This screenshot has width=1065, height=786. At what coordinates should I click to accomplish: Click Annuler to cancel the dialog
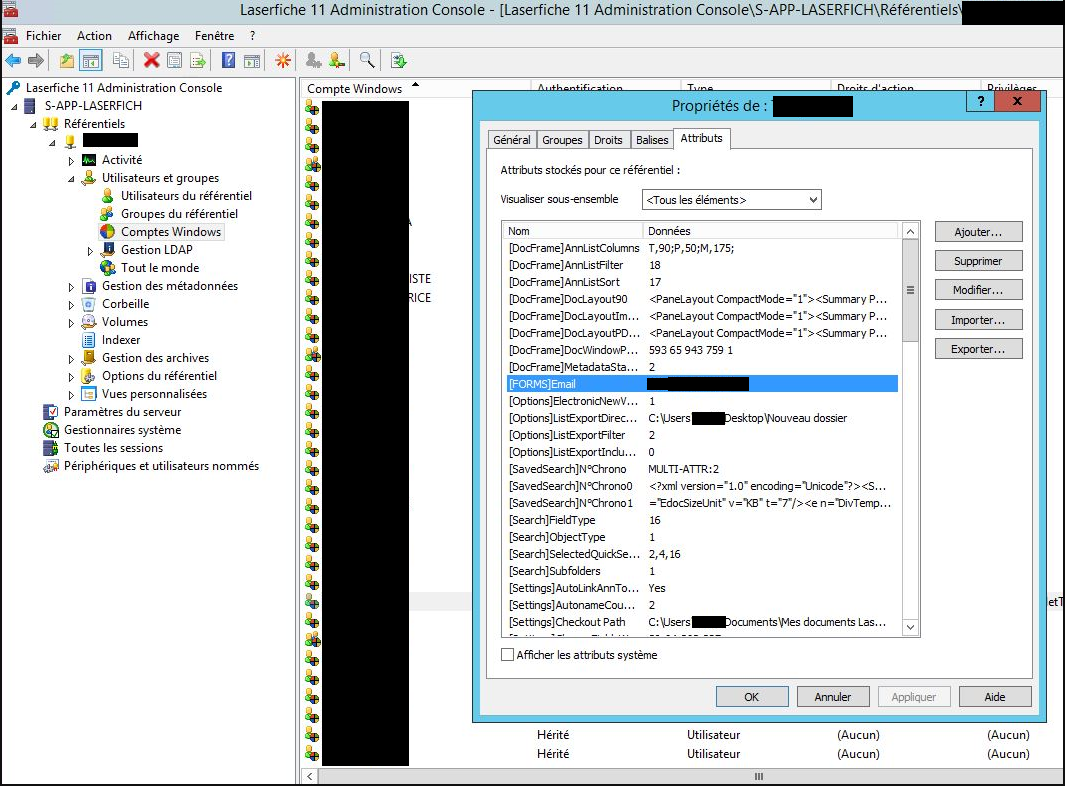tap(833, 696)
